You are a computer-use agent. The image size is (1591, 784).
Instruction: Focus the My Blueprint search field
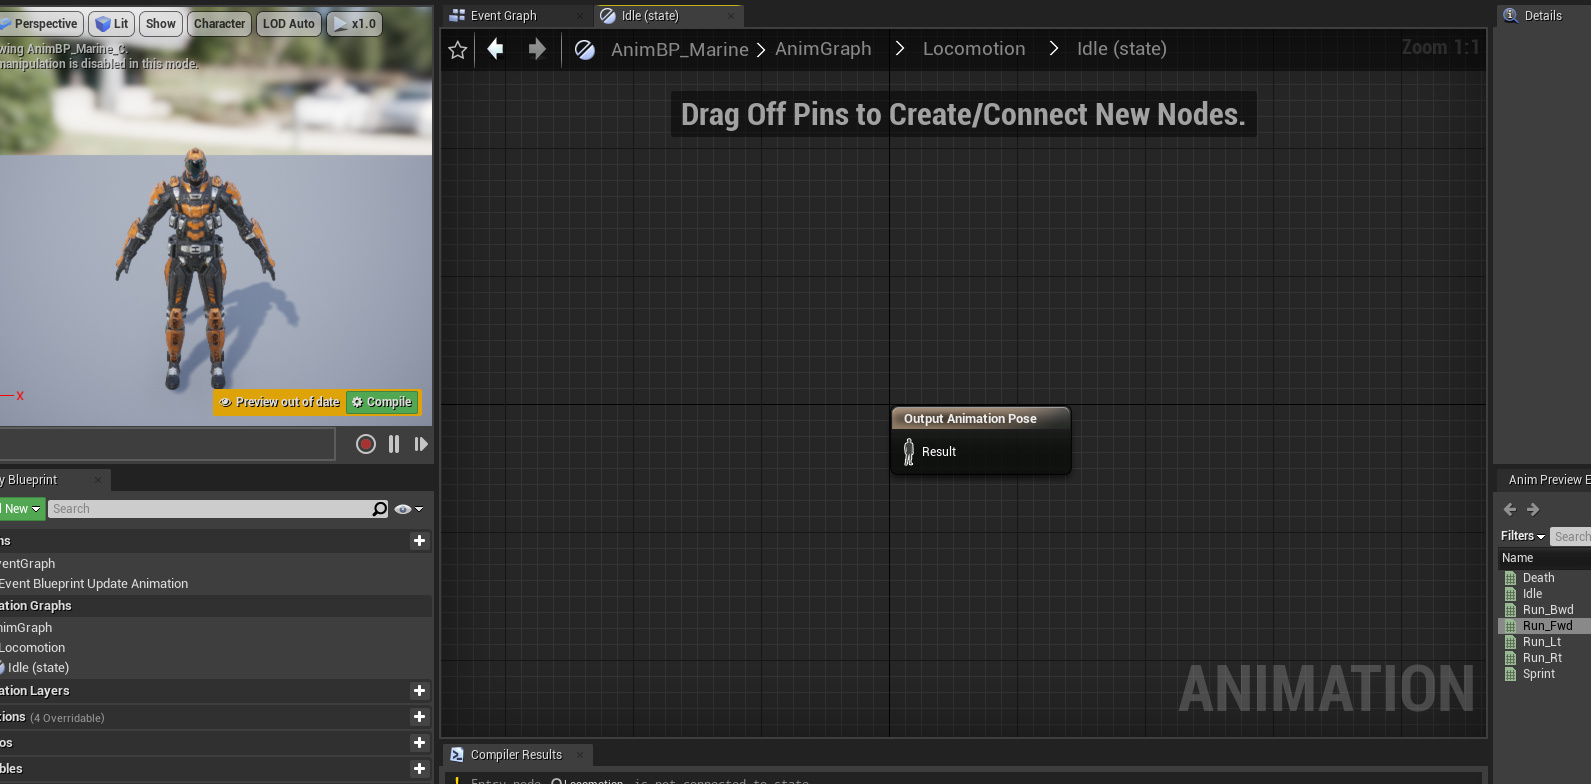click(210, 509)
